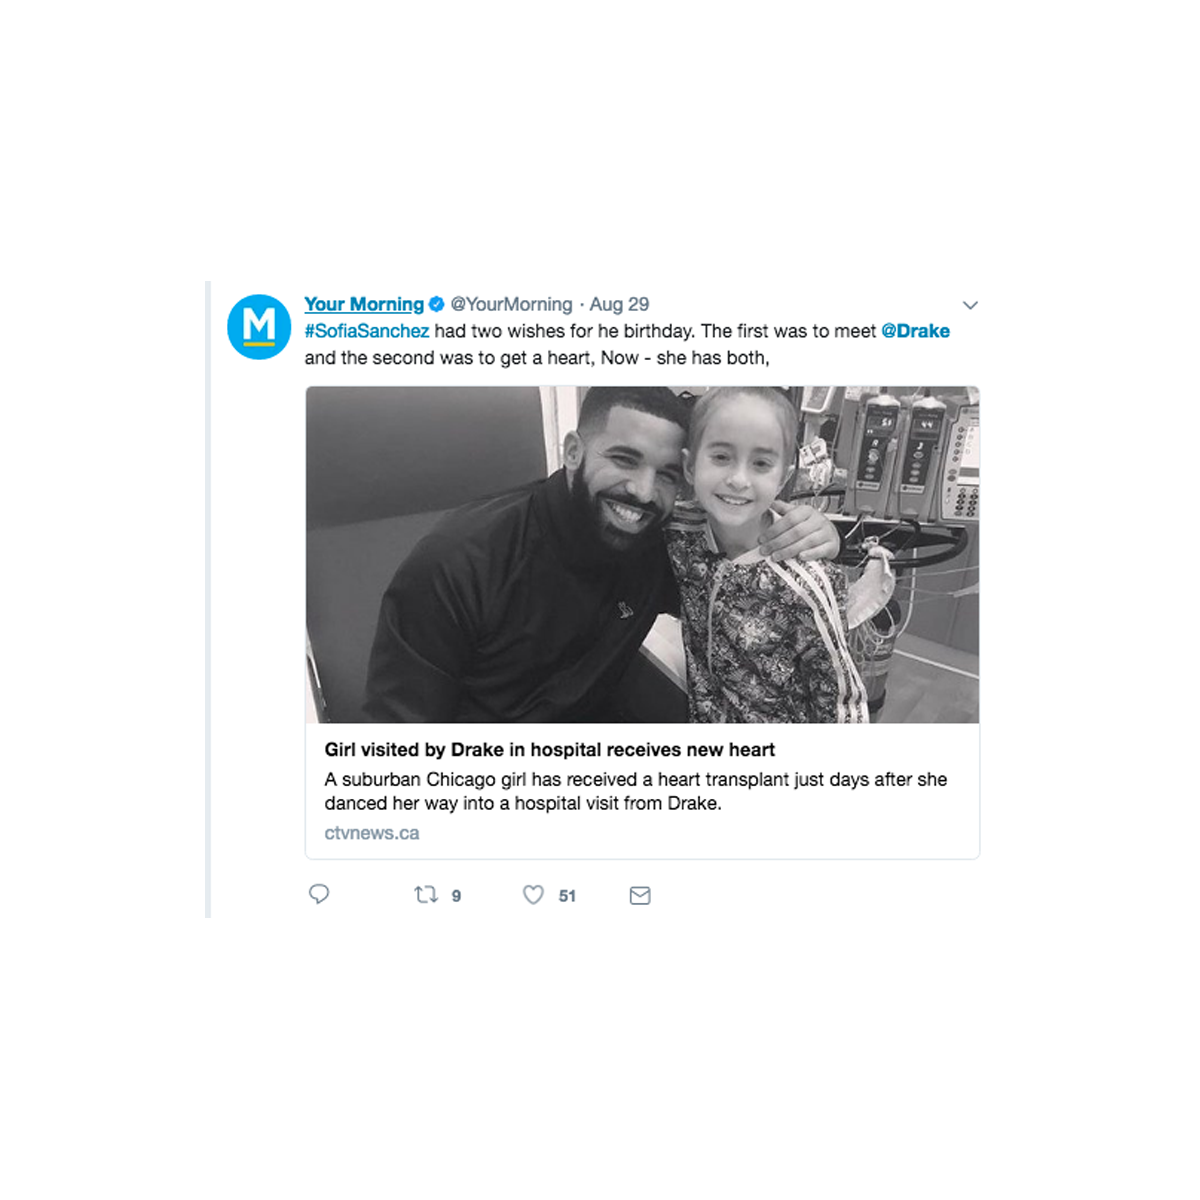Open the @Drake mention link
This screenshot has height=1200, width=1200.
click(915, 331)
